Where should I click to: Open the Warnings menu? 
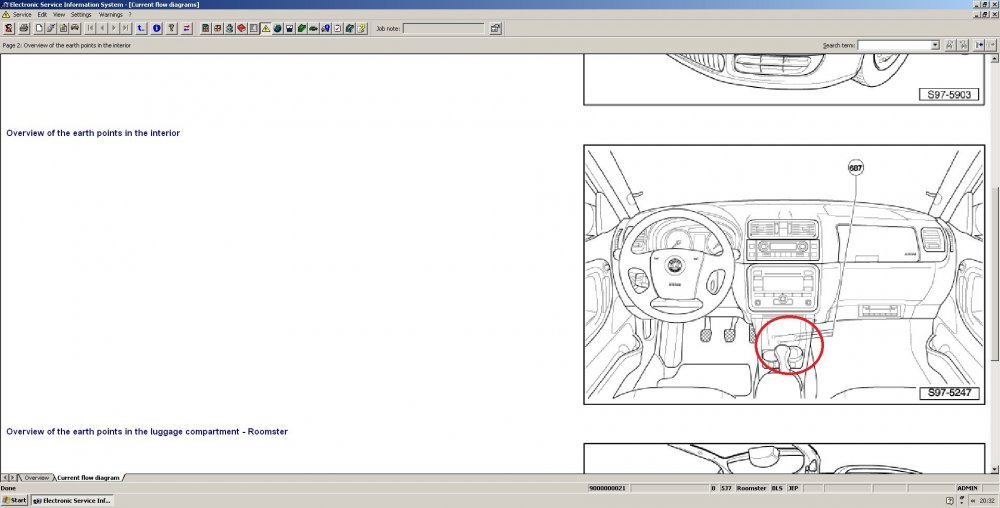(x=111, y=14)
